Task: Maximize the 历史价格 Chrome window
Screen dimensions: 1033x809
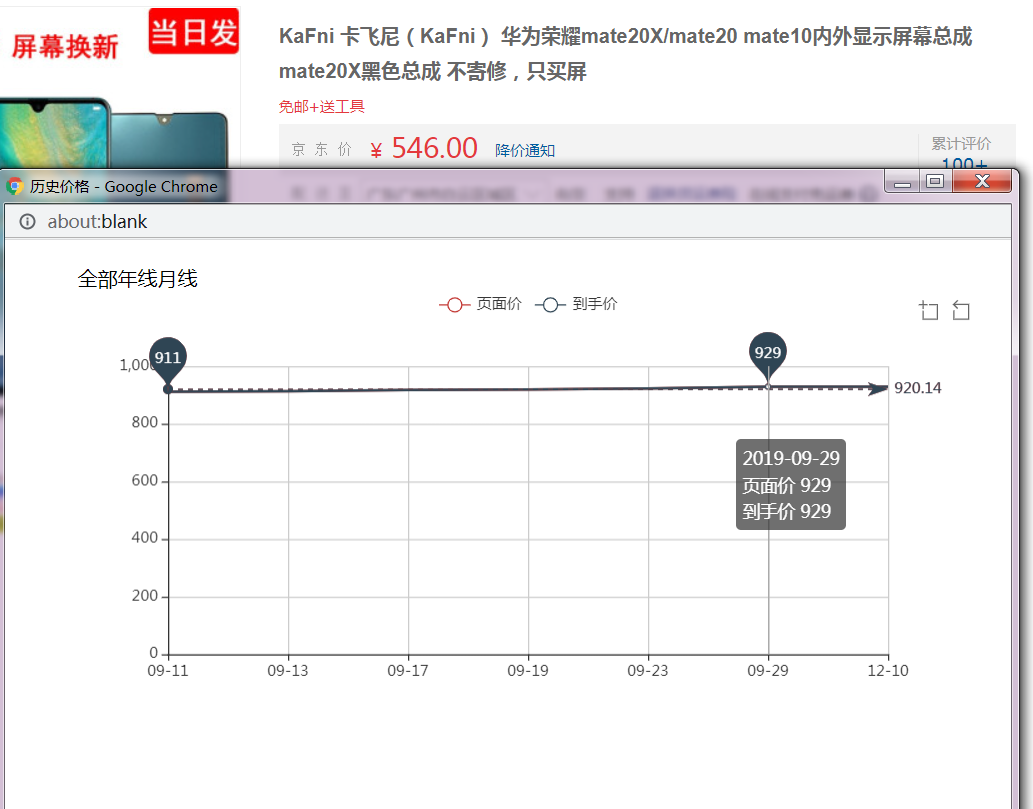Action: point(935,181)
